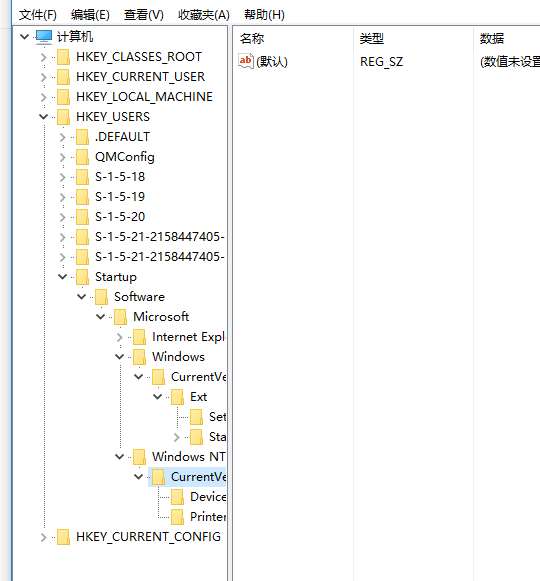Expand HKEY_CURRENT_CONFIG node
Image resolution: width=540 pixels, height=581 pixels.
(43, 537)
